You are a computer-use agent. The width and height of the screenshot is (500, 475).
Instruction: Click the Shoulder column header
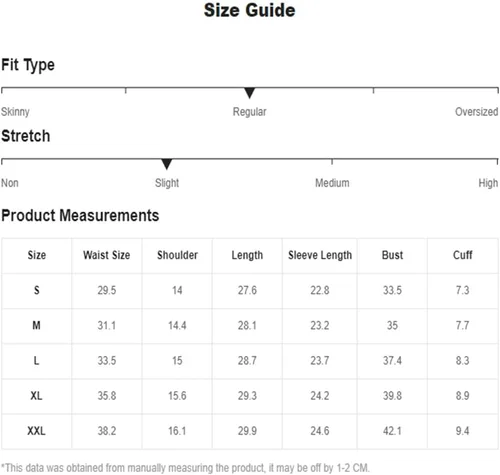tap(177, 255)
